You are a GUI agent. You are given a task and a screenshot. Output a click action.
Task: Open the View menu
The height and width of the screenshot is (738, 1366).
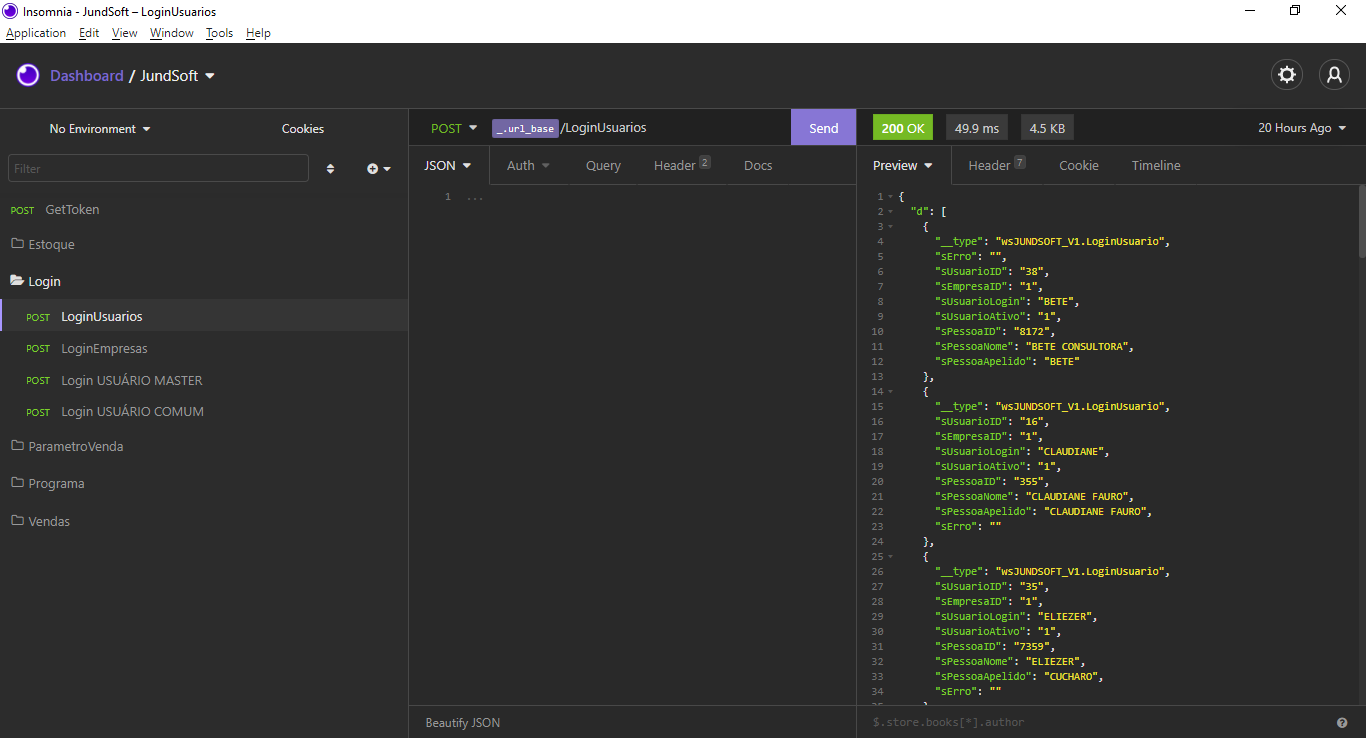click(125, 33)
